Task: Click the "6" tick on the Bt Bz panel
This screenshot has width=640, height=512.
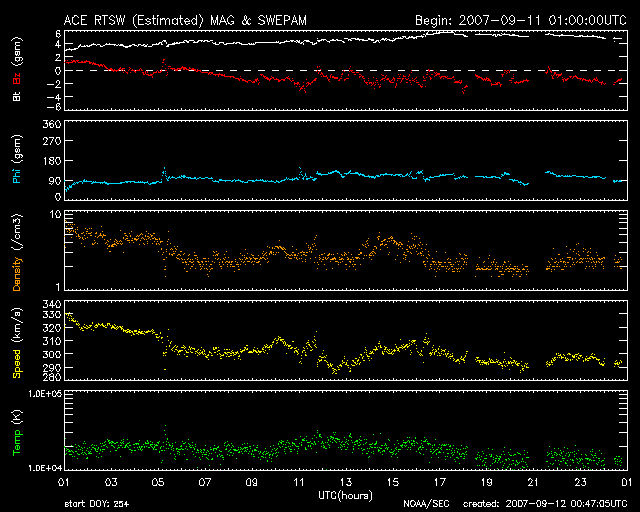Action: (58, 33)
